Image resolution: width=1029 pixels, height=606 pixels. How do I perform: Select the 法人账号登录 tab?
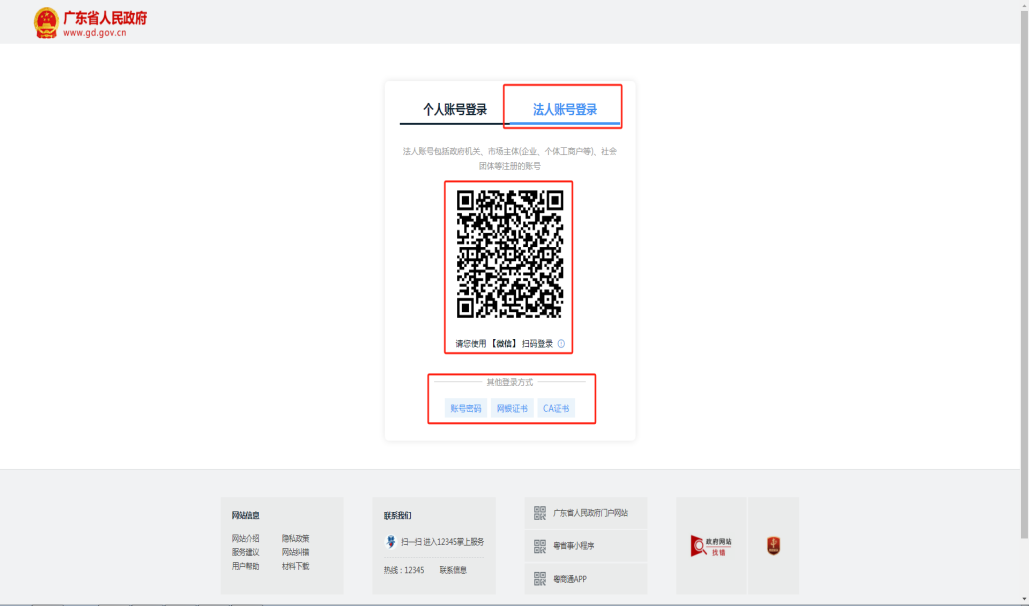click(564, 110)
